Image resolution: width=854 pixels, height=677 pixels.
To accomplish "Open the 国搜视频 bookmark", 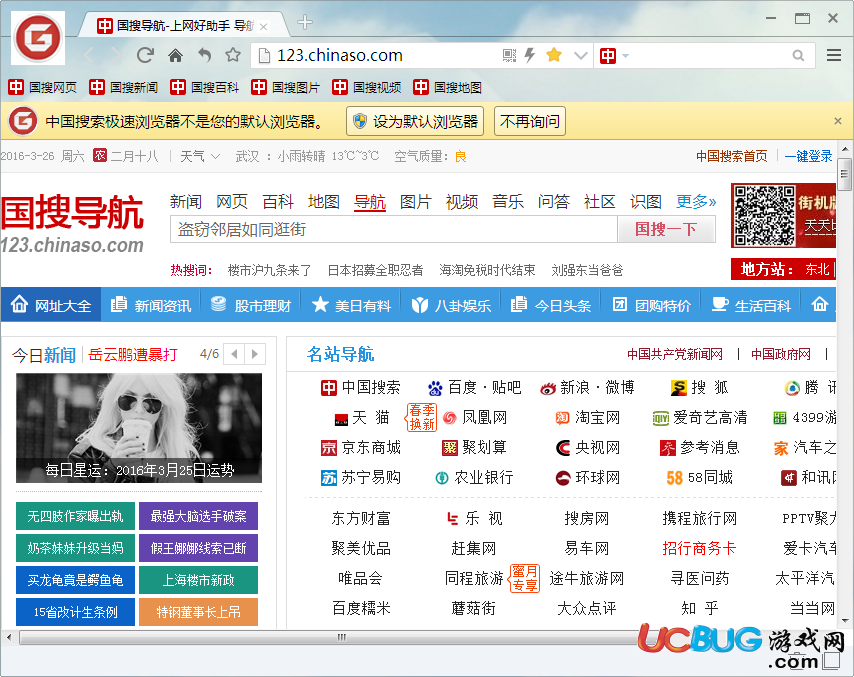I will point(367,87).
